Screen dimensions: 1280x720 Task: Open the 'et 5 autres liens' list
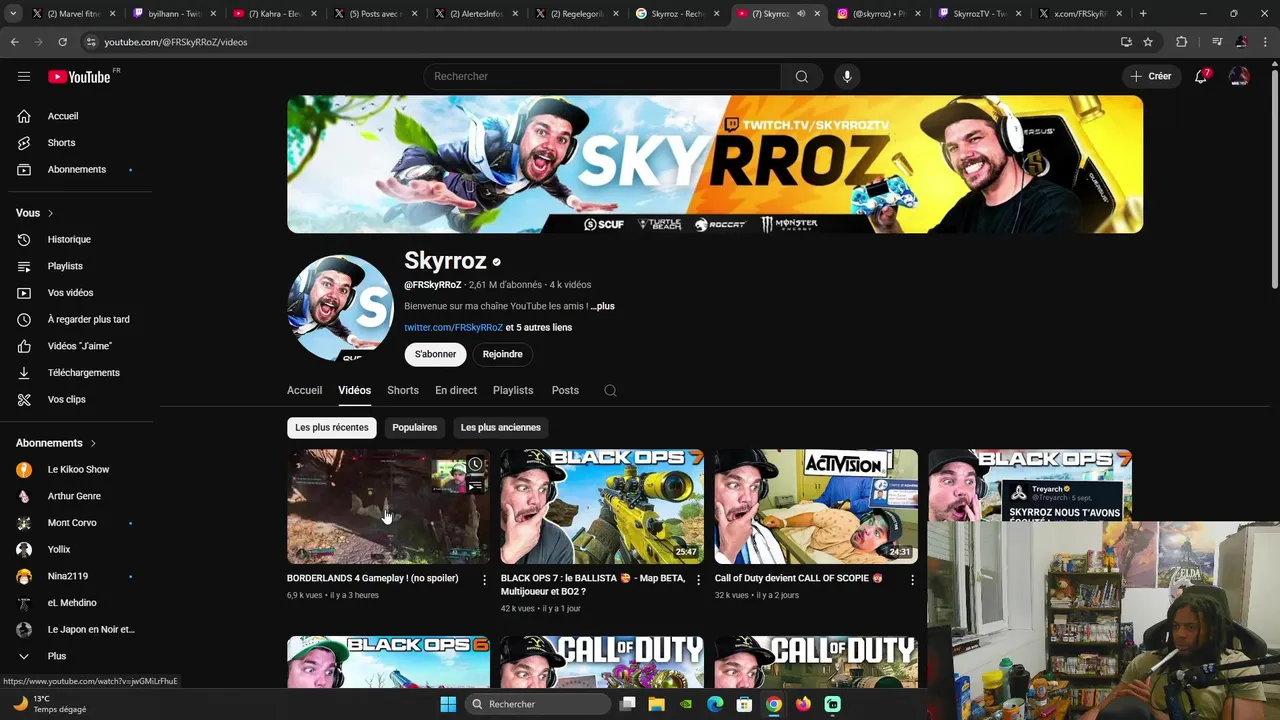tap(539, 328)
